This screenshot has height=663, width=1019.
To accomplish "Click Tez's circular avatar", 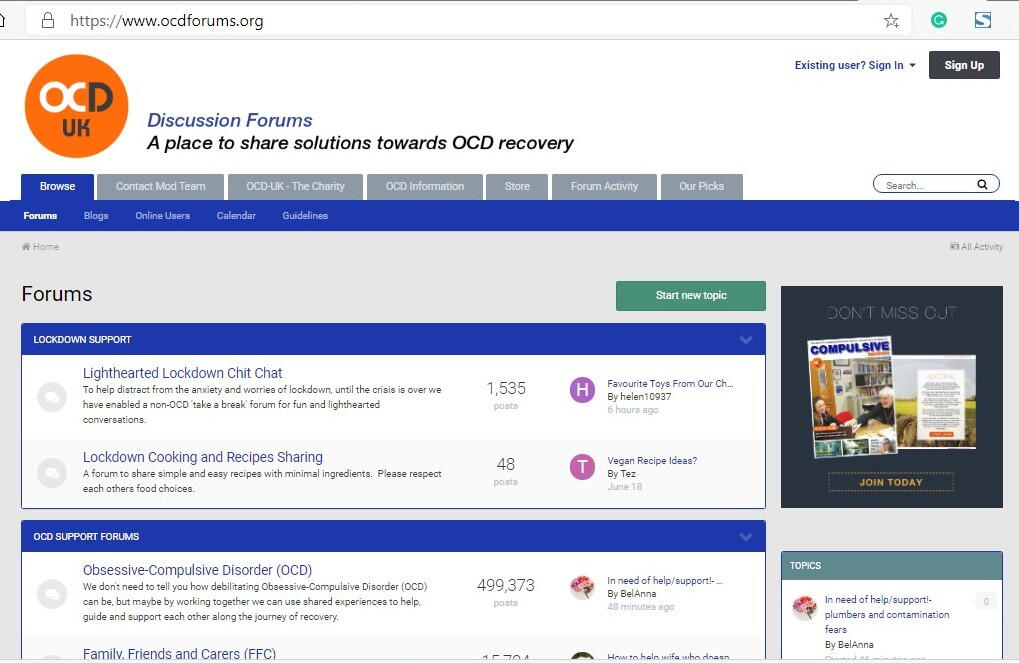I will 582,466.
